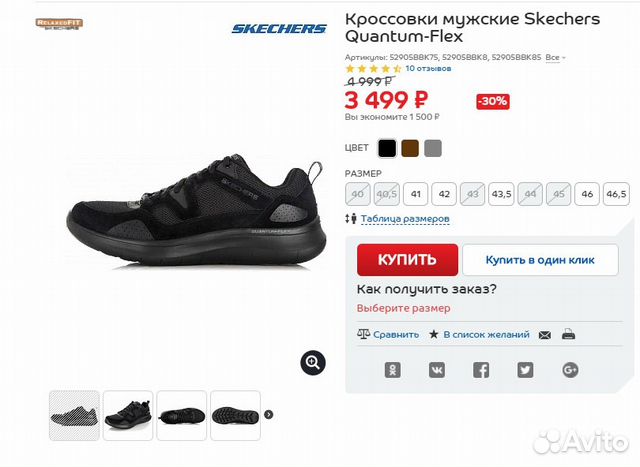Select size 41

pyautogui.click(x=416, y=194)
